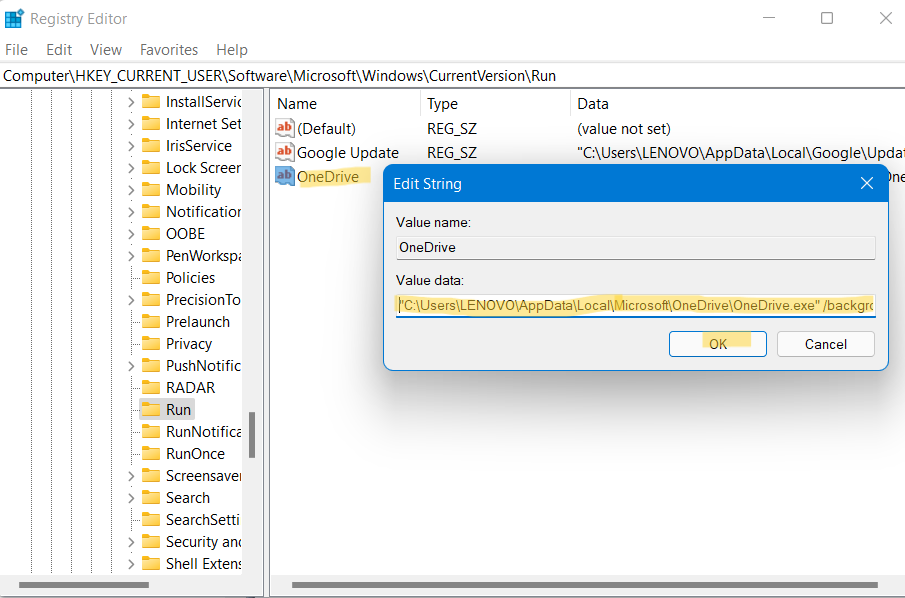Expand the Notifications tree node
Image resolution: width=905 pixels, height=598 pixels.
pos(131,212)
